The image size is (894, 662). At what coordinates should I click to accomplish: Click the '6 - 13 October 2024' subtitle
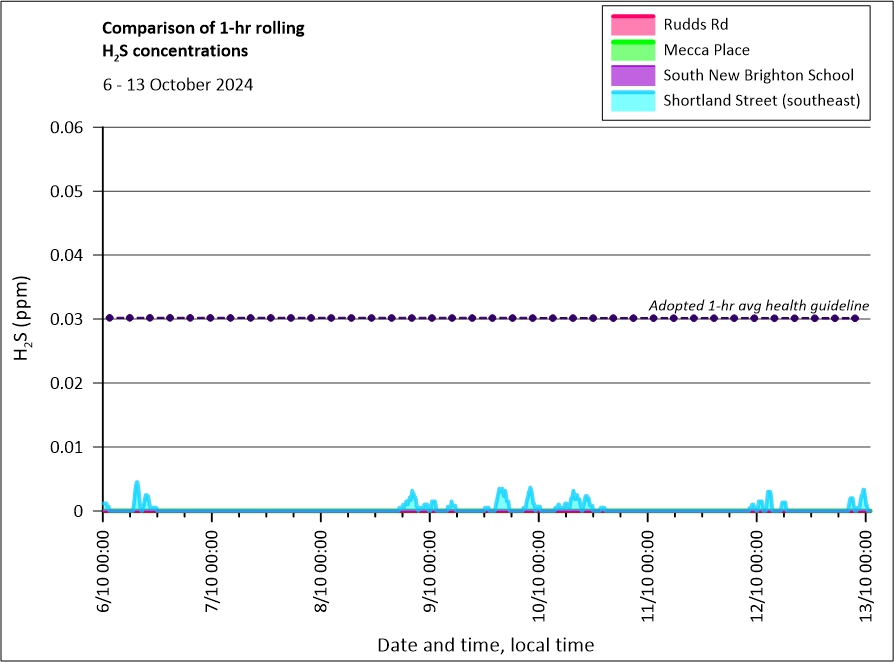[x=177, y=85]
